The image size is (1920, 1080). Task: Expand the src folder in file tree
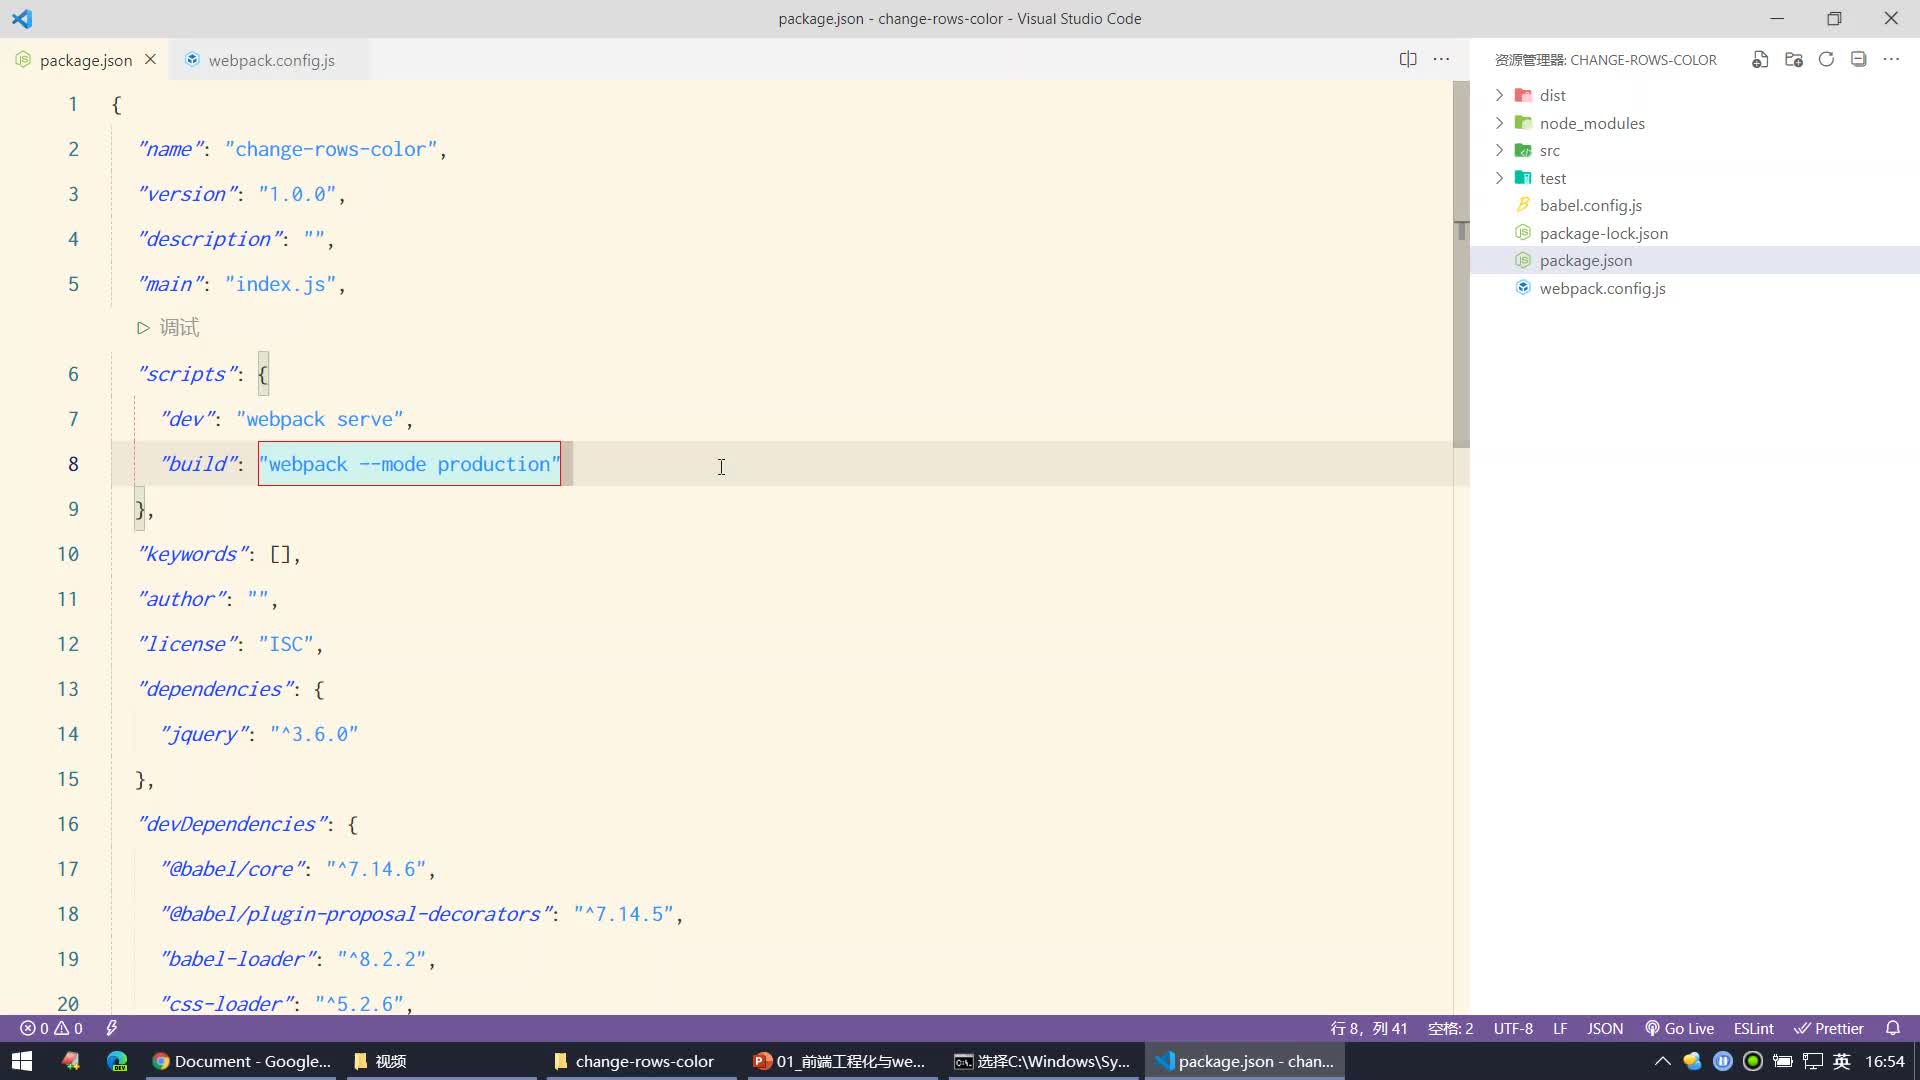tap(1549, 149)
